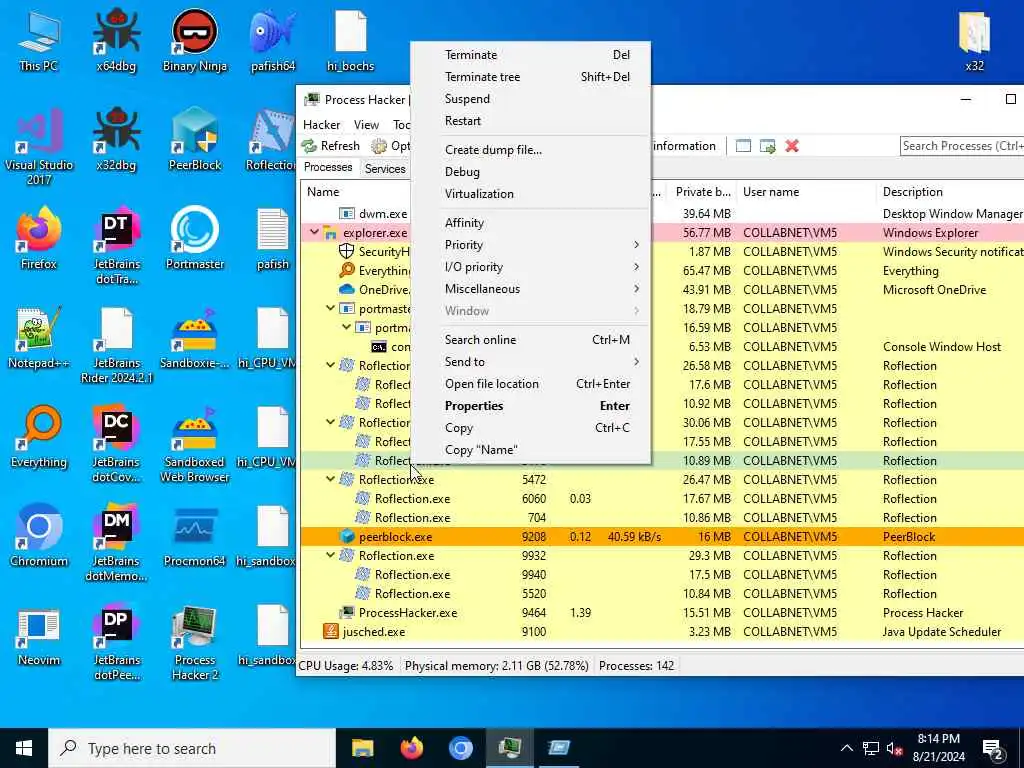1024x768 pixels.
Task: Select the peerblock.exe process row
Action: pos(662,537)
